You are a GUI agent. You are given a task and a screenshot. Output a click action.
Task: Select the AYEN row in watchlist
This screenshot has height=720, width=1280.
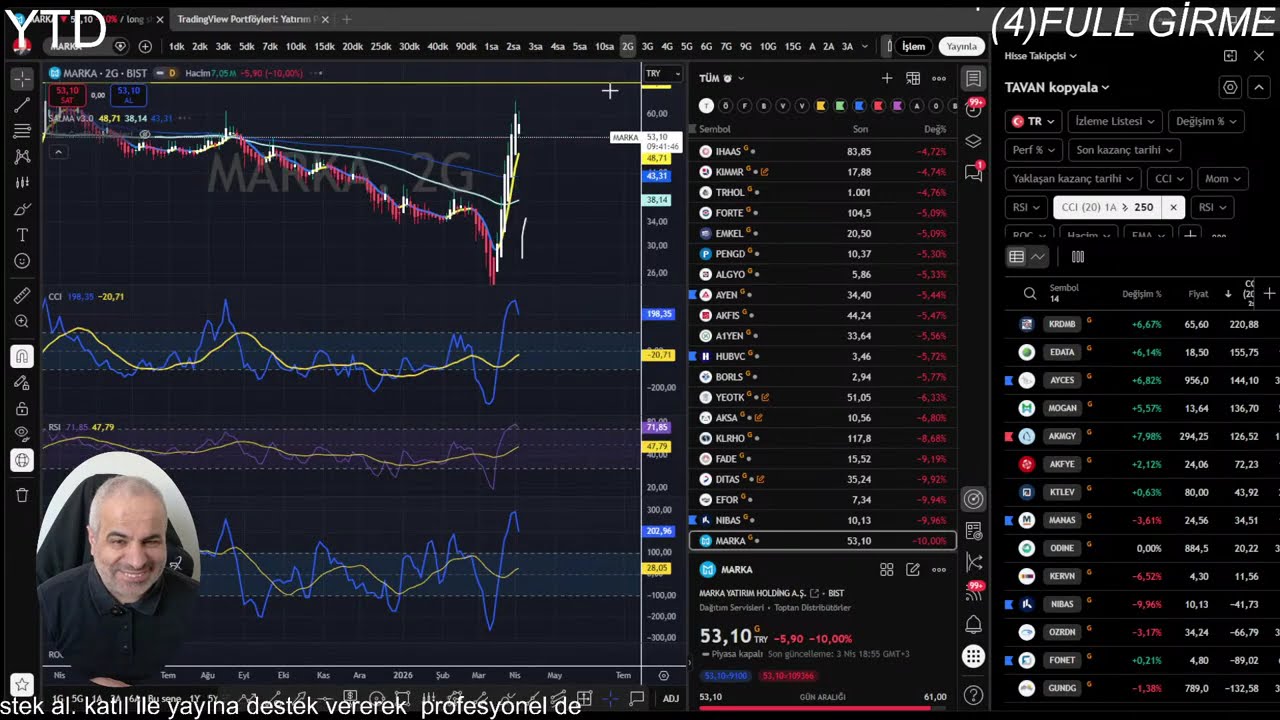coord(822,295)
